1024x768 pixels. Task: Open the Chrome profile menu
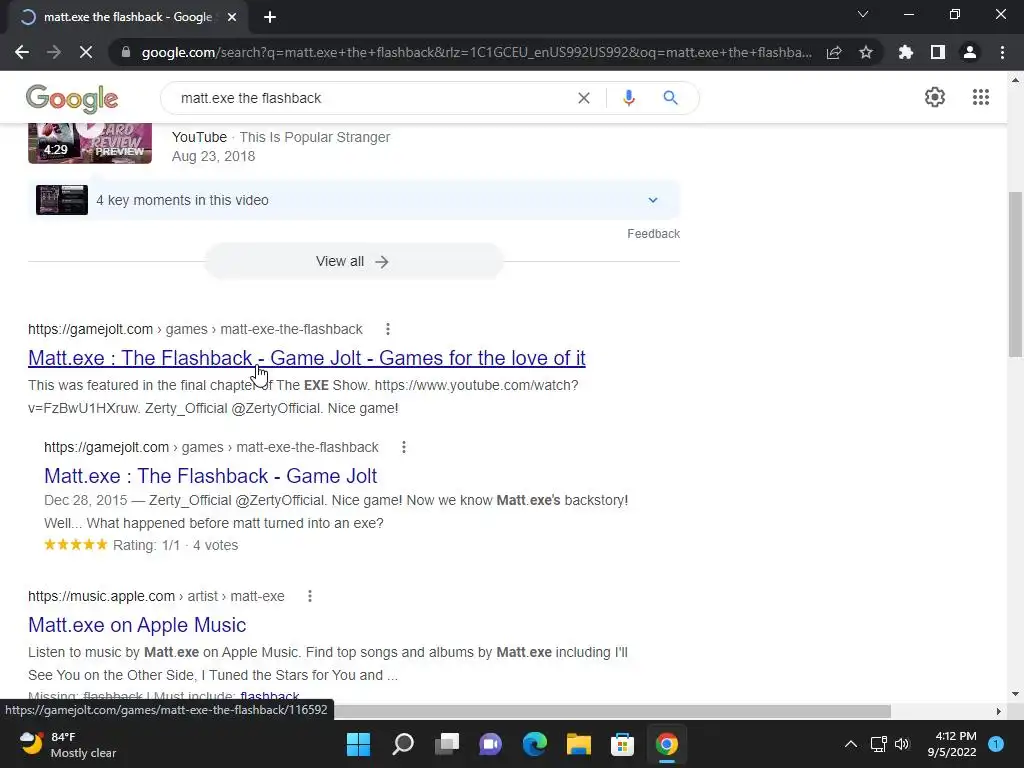point(970,52)
